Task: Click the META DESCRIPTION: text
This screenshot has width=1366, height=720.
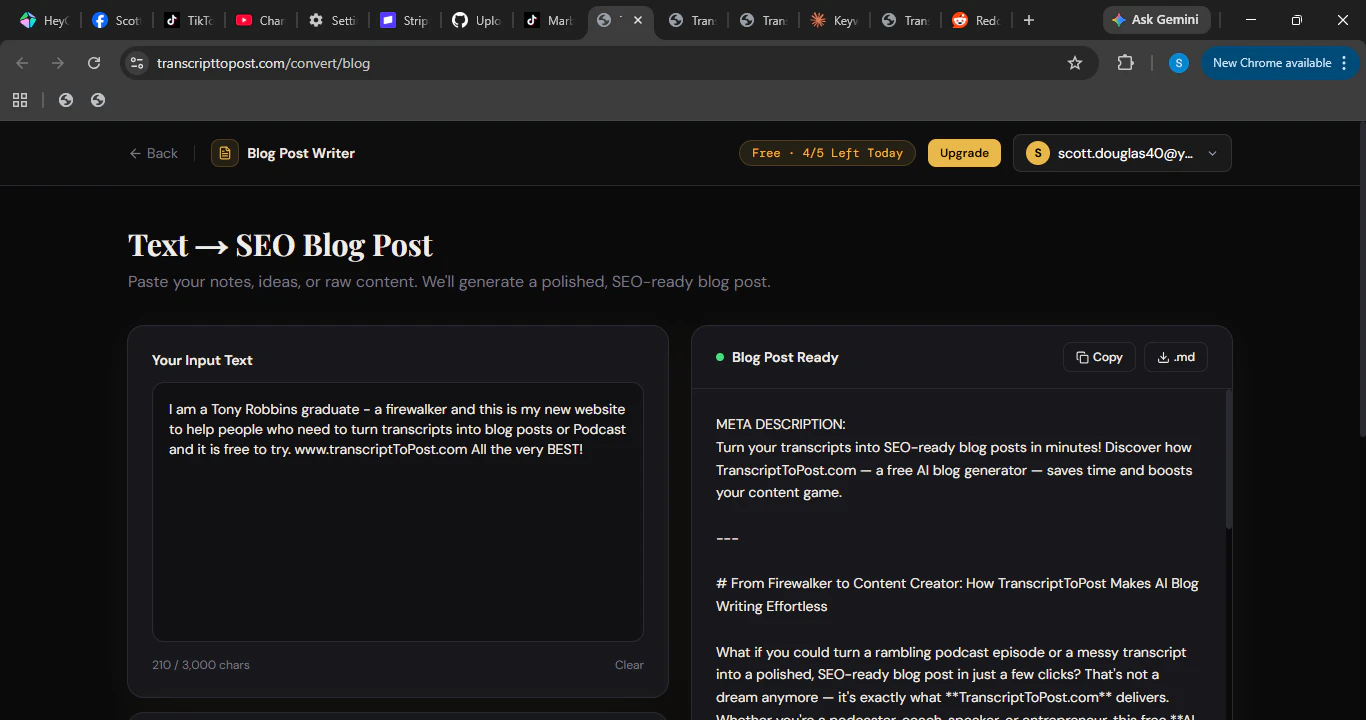Action: [781, 424]
